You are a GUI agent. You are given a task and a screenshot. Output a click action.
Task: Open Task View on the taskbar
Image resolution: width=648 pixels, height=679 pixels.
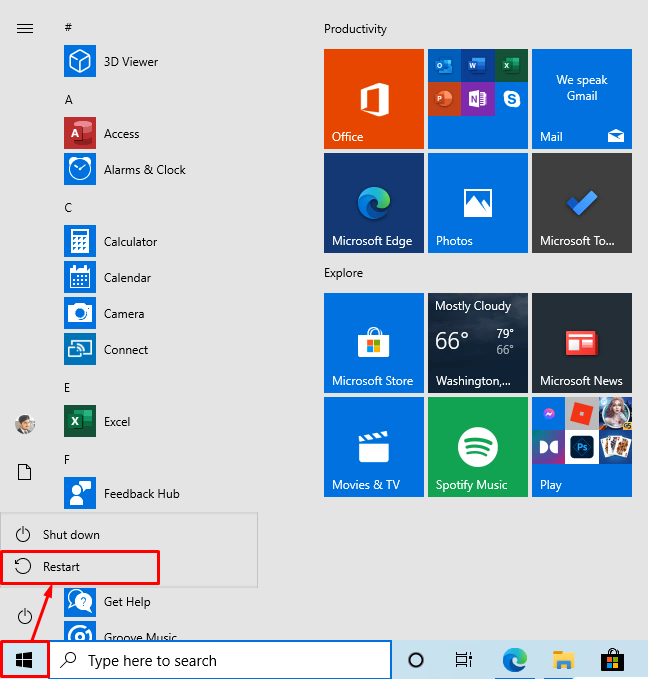tap(463, 660)
